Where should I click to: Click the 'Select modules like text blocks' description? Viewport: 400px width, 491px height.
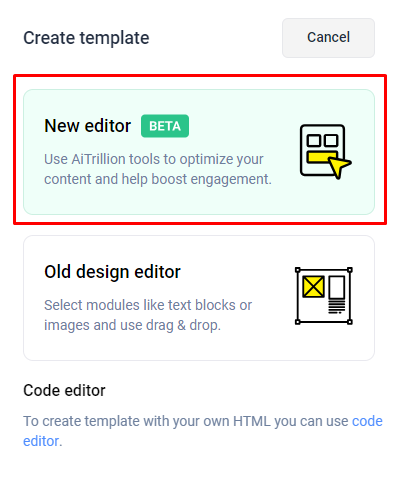pyautogui.click(x=148, y=315)
